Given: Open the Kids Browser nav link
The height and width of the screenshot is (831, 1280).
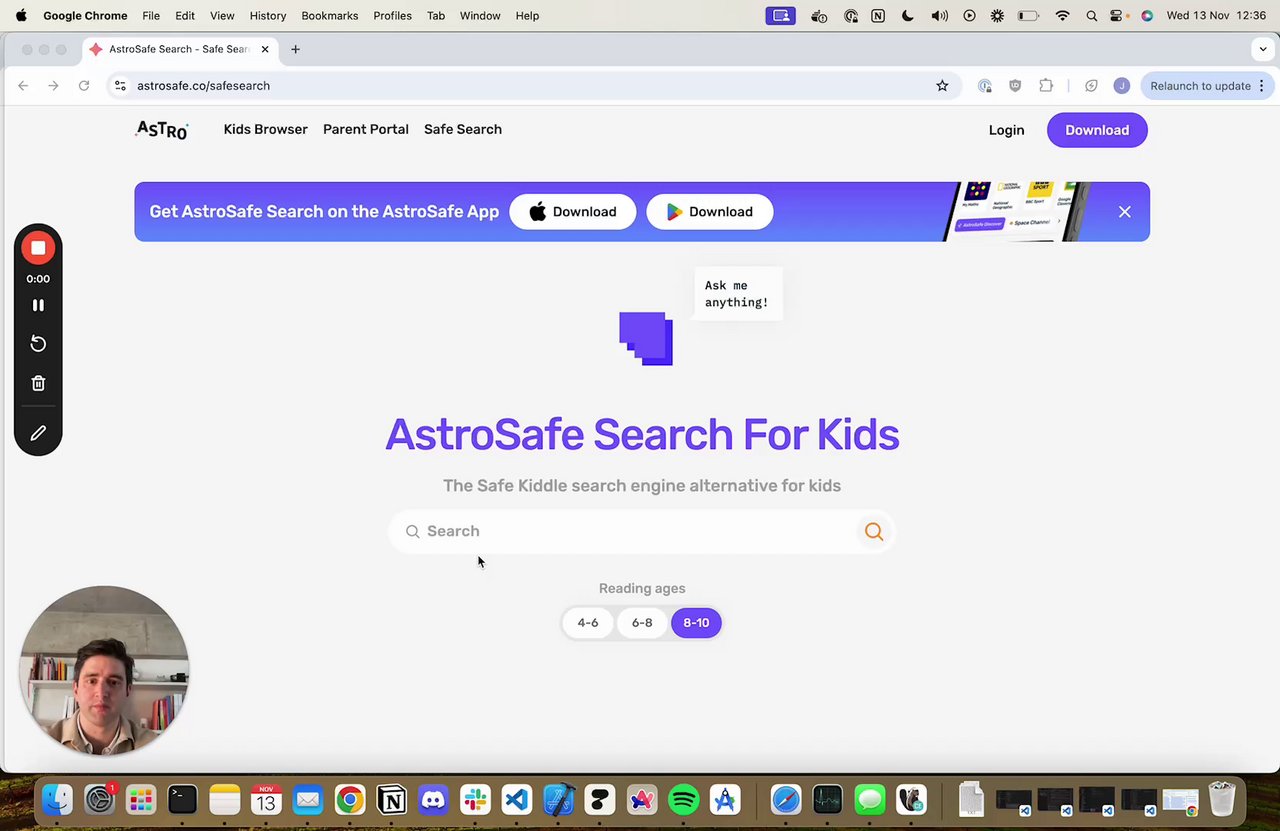Looking at the screenshot, I should click(265, 129).
